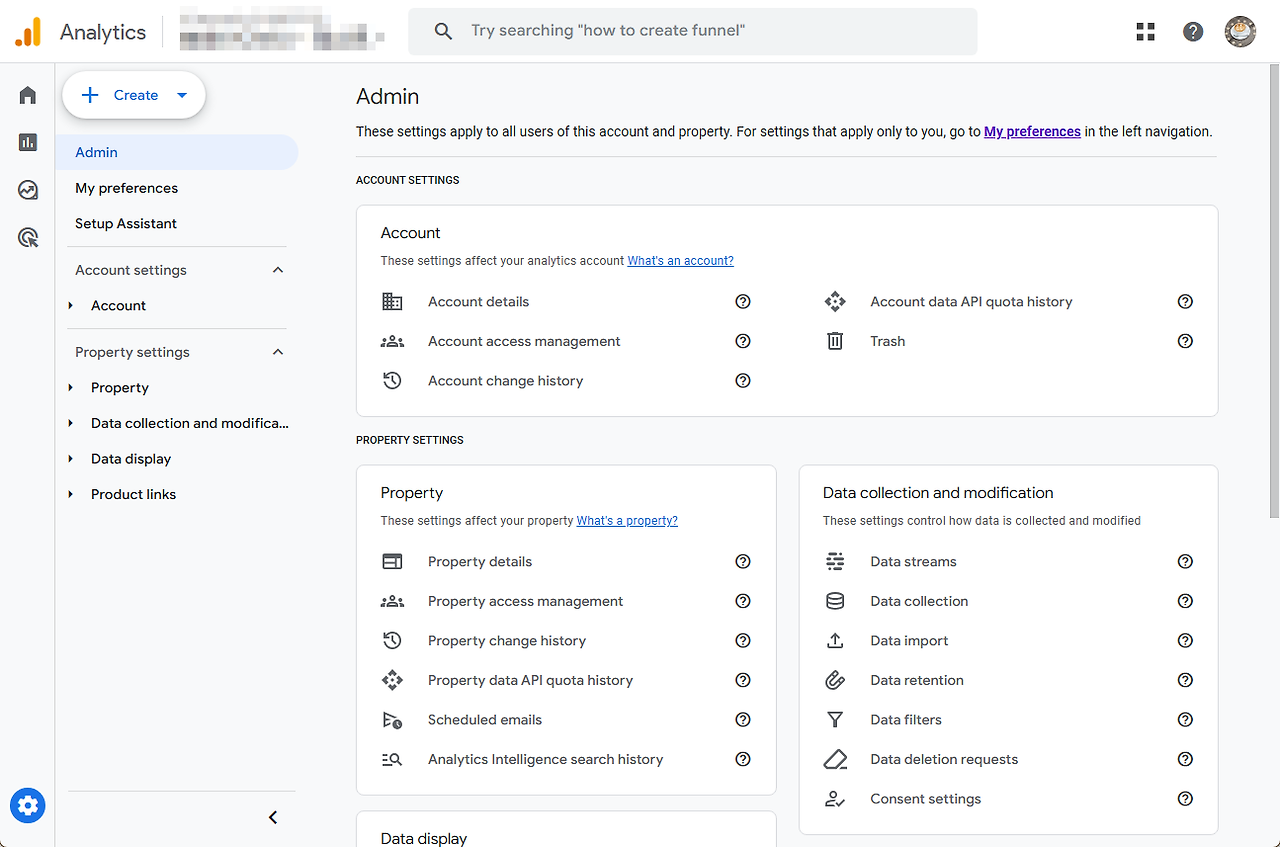
Task: Open the Home icon in left rail
Action: 28,95
